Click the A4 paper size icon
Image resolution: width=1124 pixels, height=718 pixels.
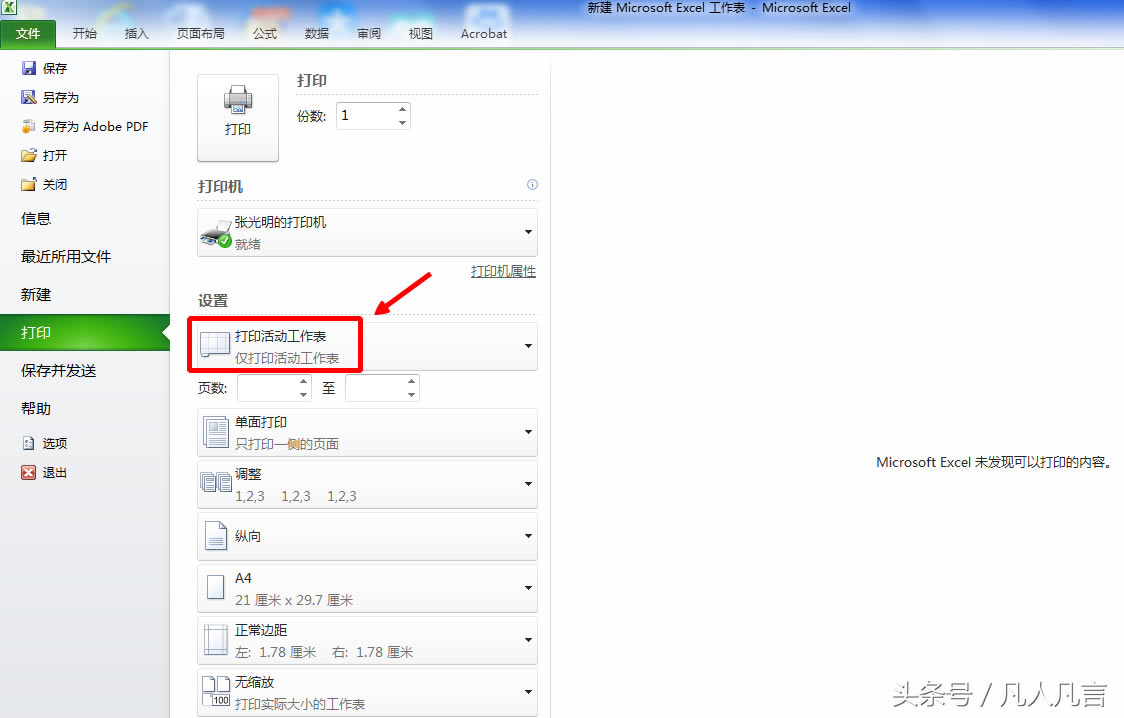tap(216, 587)
